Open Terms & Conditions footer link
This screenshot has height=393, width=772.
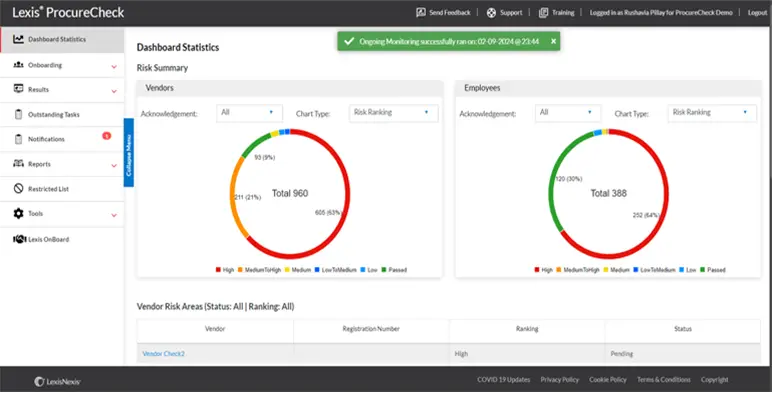tap(664, 380)
